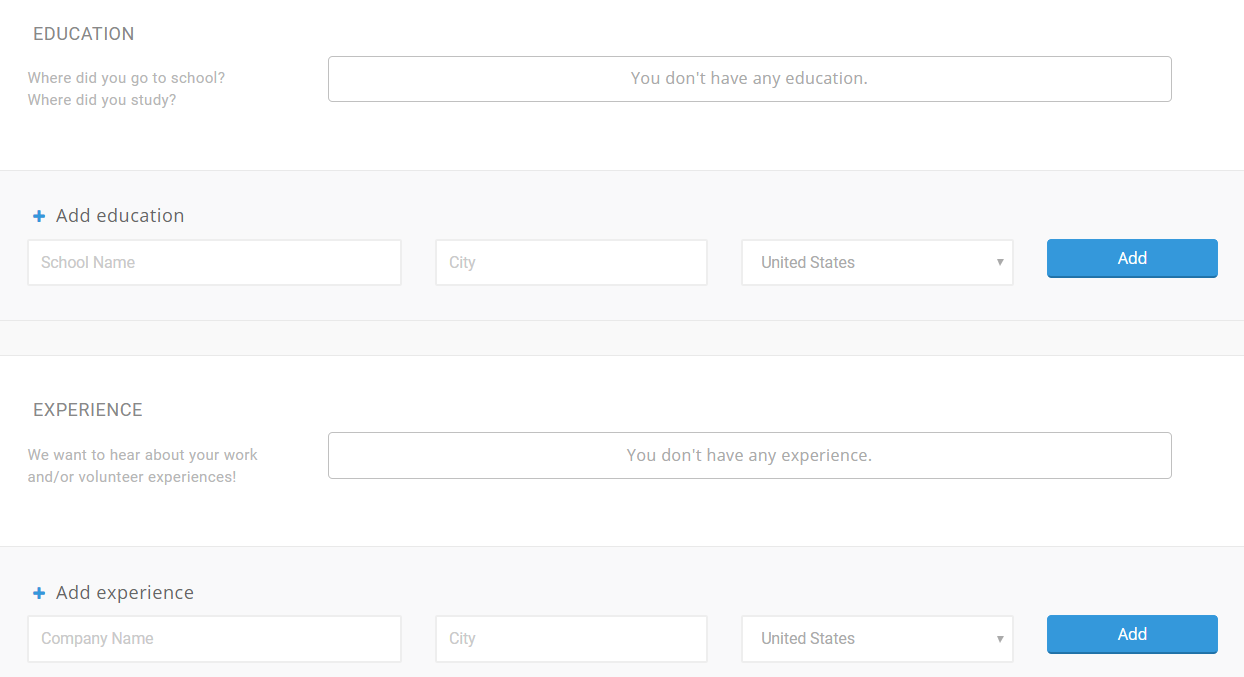Click the Add button for experience

click(x=1132, y=634)
